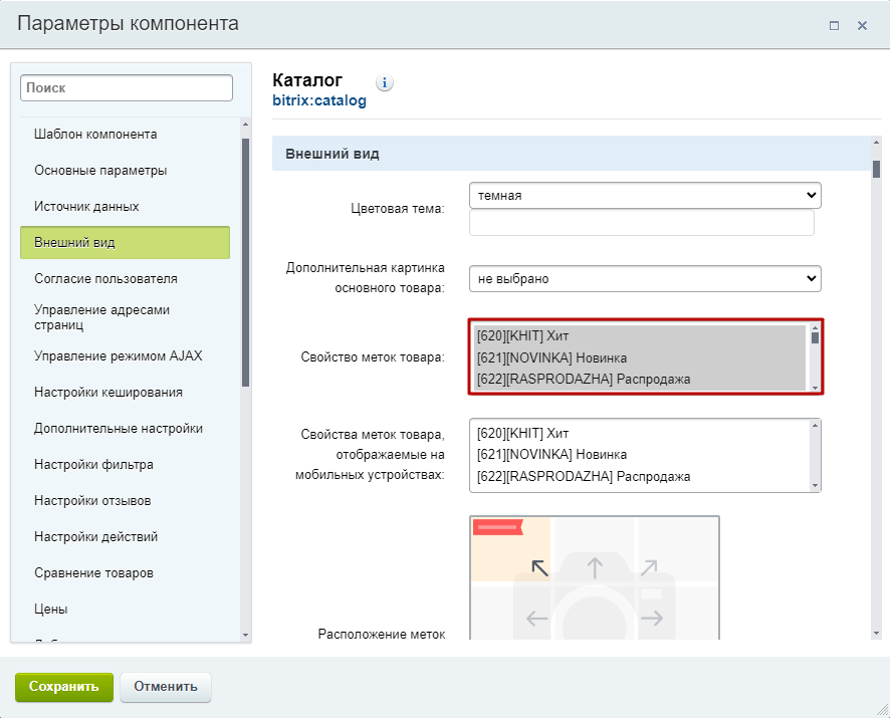
Task: Open component info via the "i" icon
Action: point(385,83)
